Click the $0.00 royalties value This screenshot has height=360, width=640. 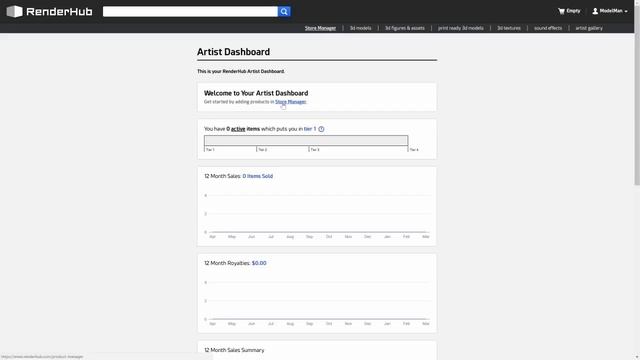tap(259, 263)
